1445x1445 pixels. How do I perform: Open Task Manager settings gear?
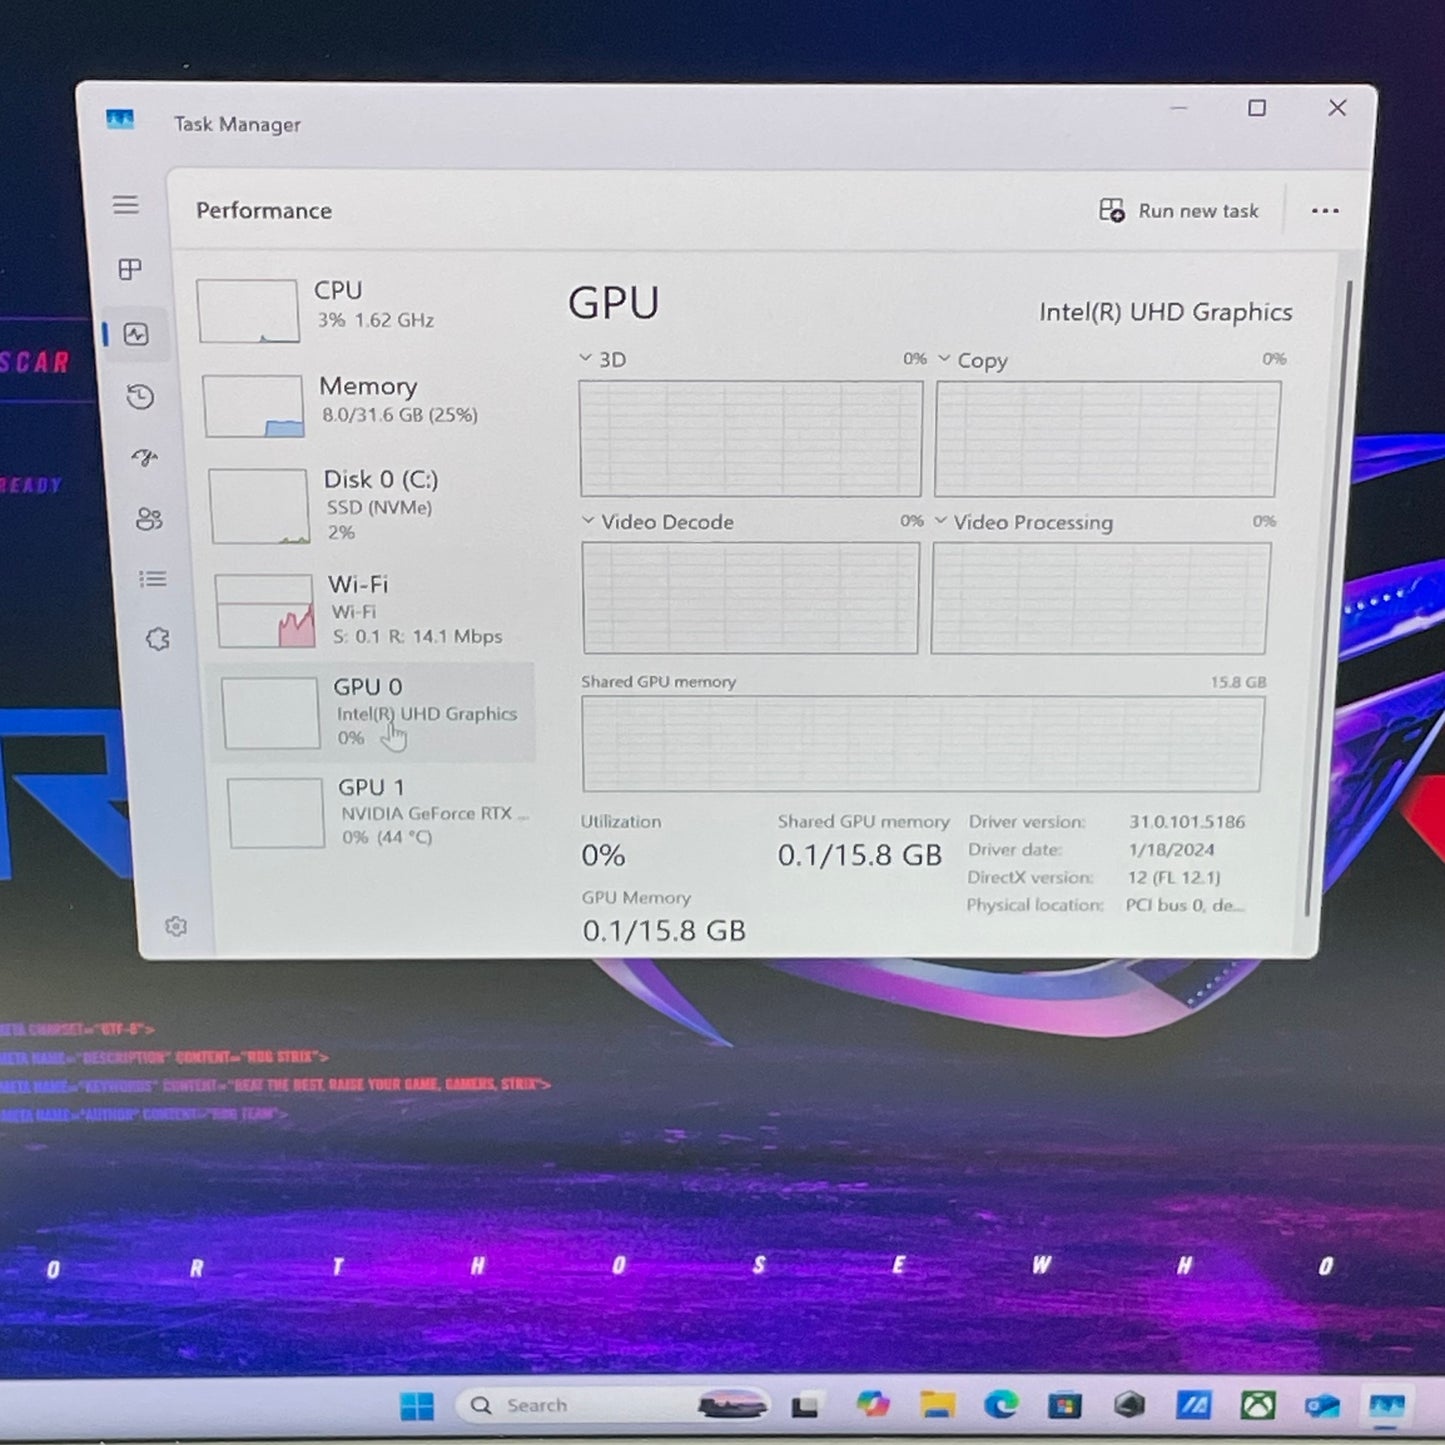coord(177,926)
